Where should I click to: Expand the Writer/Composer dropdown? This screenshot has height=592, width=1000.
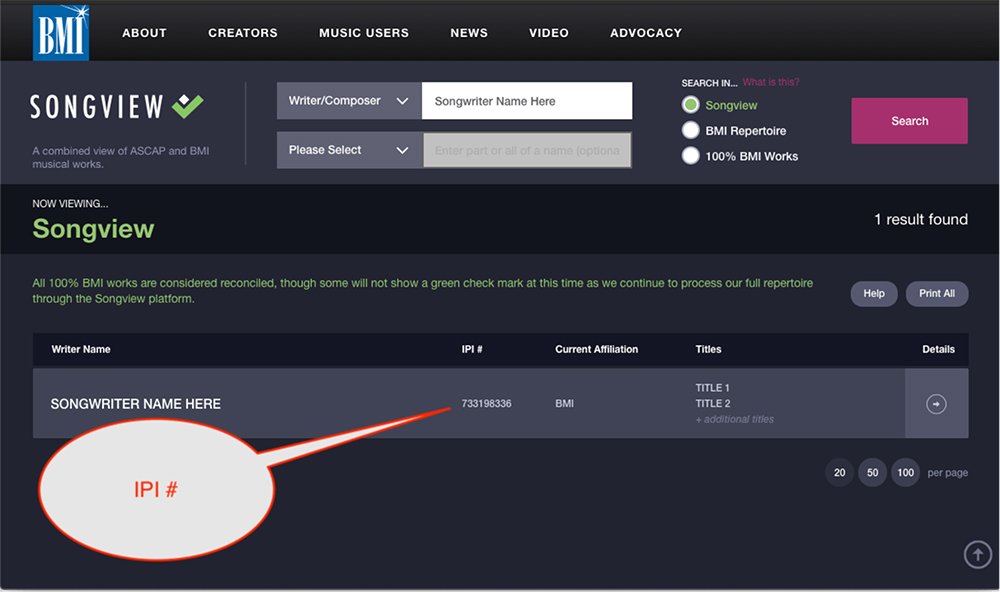coord(348,101)
